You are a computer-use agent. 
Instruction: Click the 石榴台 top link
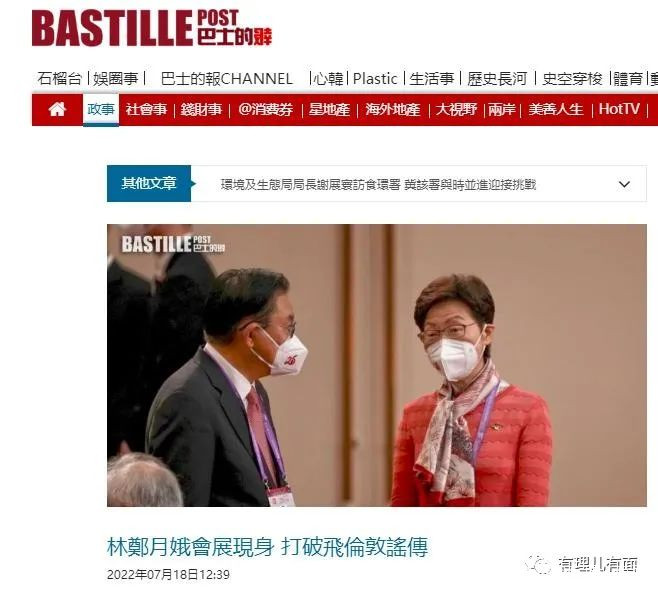coord(60,79)
